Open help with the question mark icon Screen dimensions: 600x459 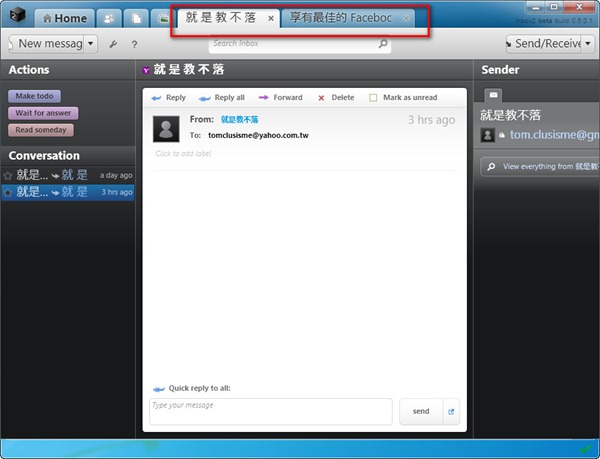pos(134,44)
